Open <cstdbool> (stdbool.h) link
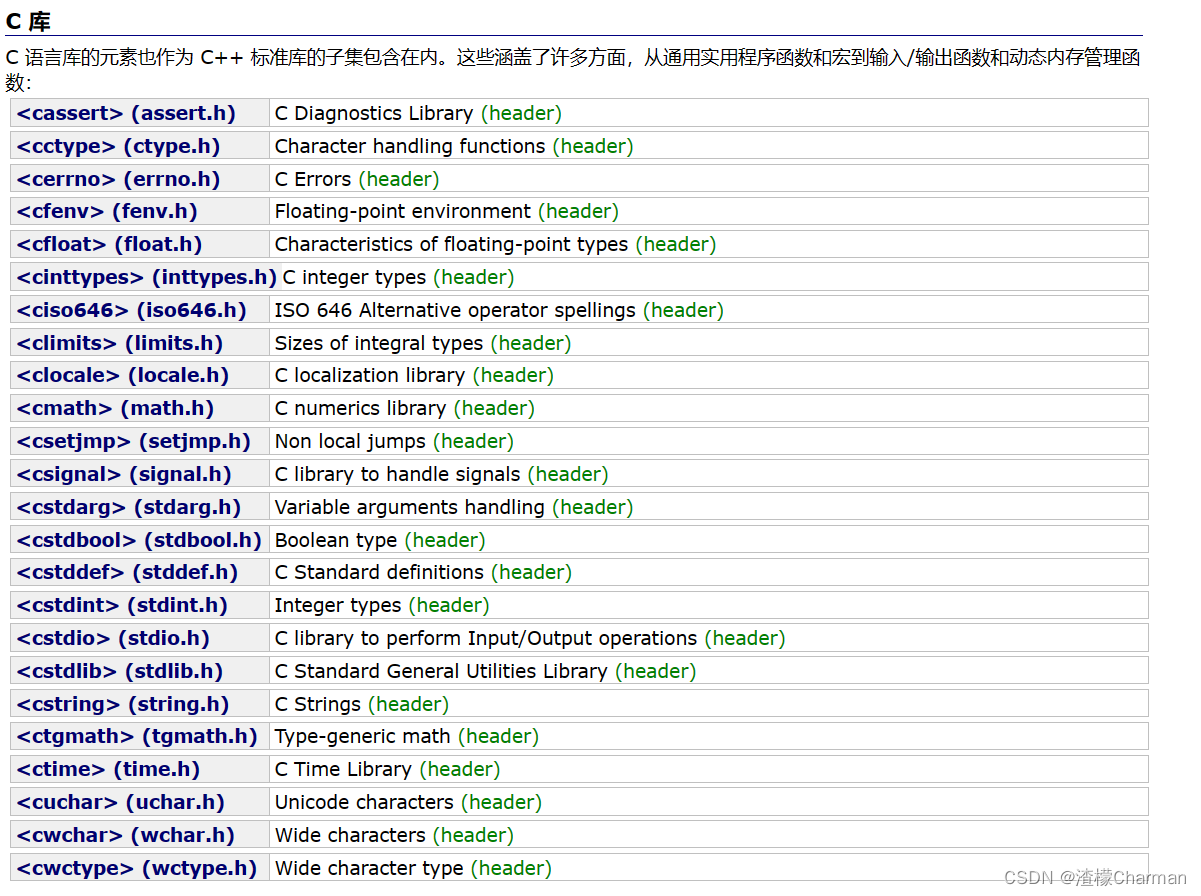 pyautogui.click(x=139, y=540)
